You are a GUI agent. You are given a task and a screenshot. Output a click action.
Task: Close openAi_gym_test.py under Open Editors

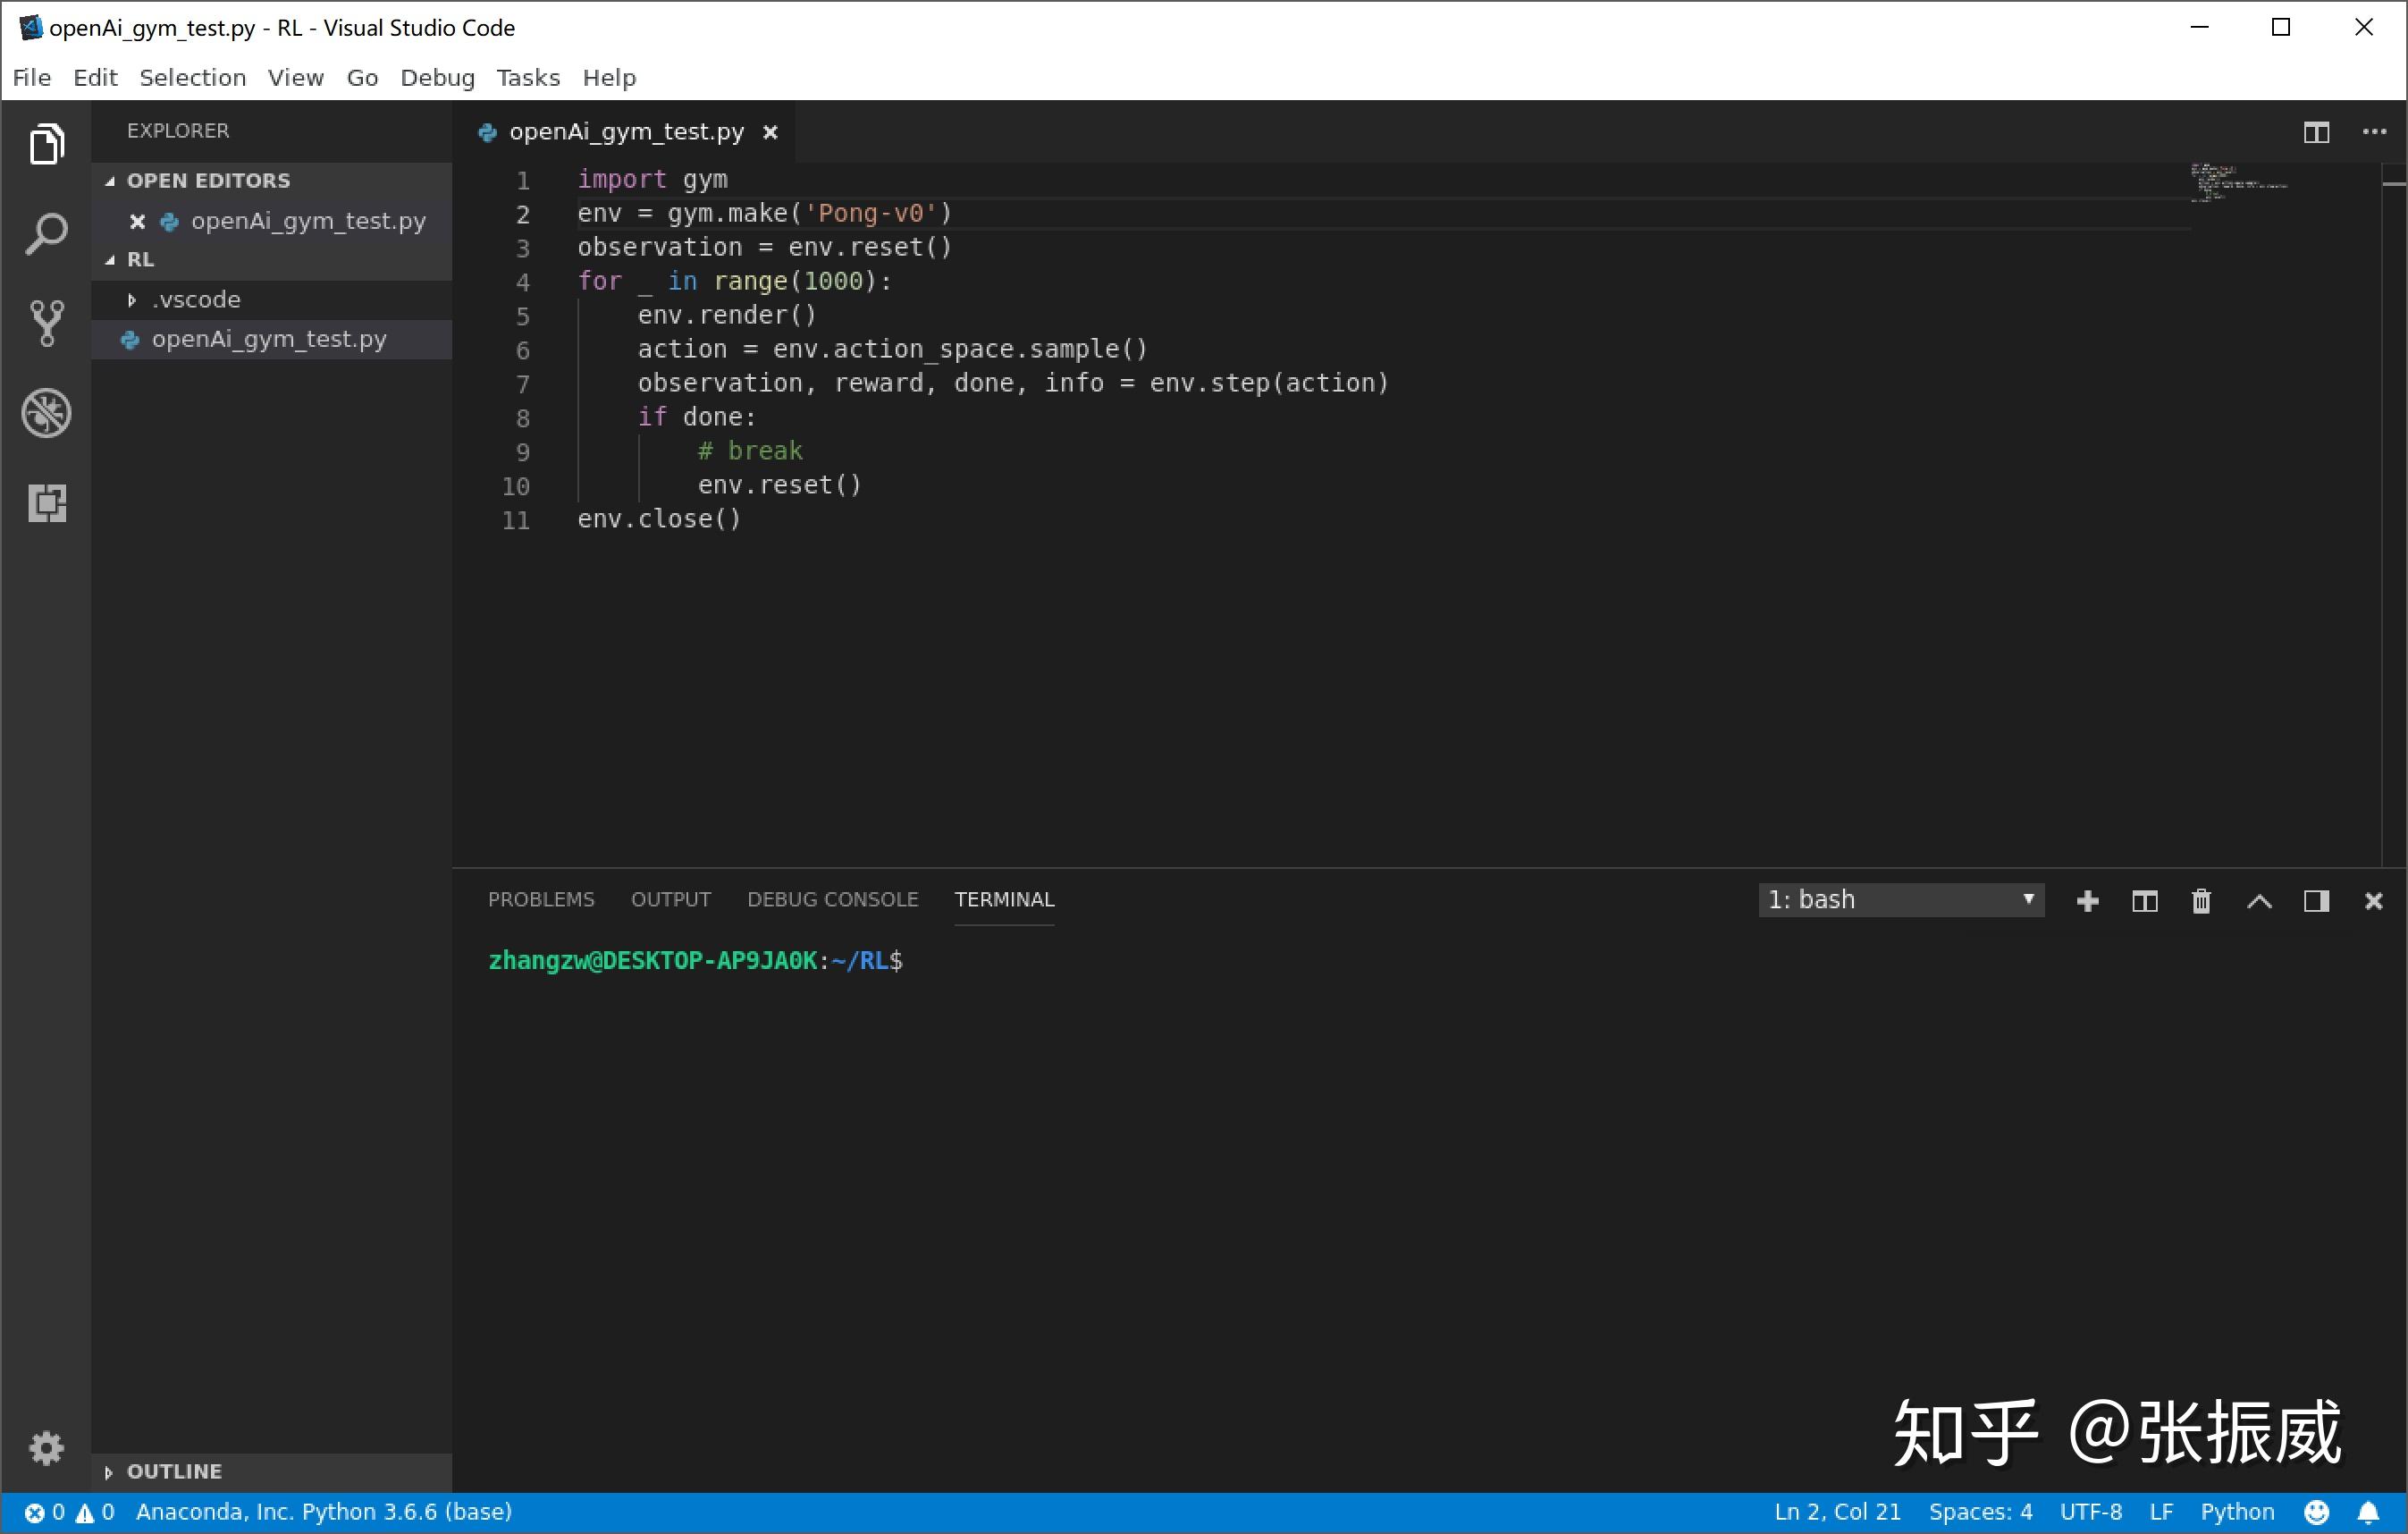pyautogui.click(x=138, y=221)
